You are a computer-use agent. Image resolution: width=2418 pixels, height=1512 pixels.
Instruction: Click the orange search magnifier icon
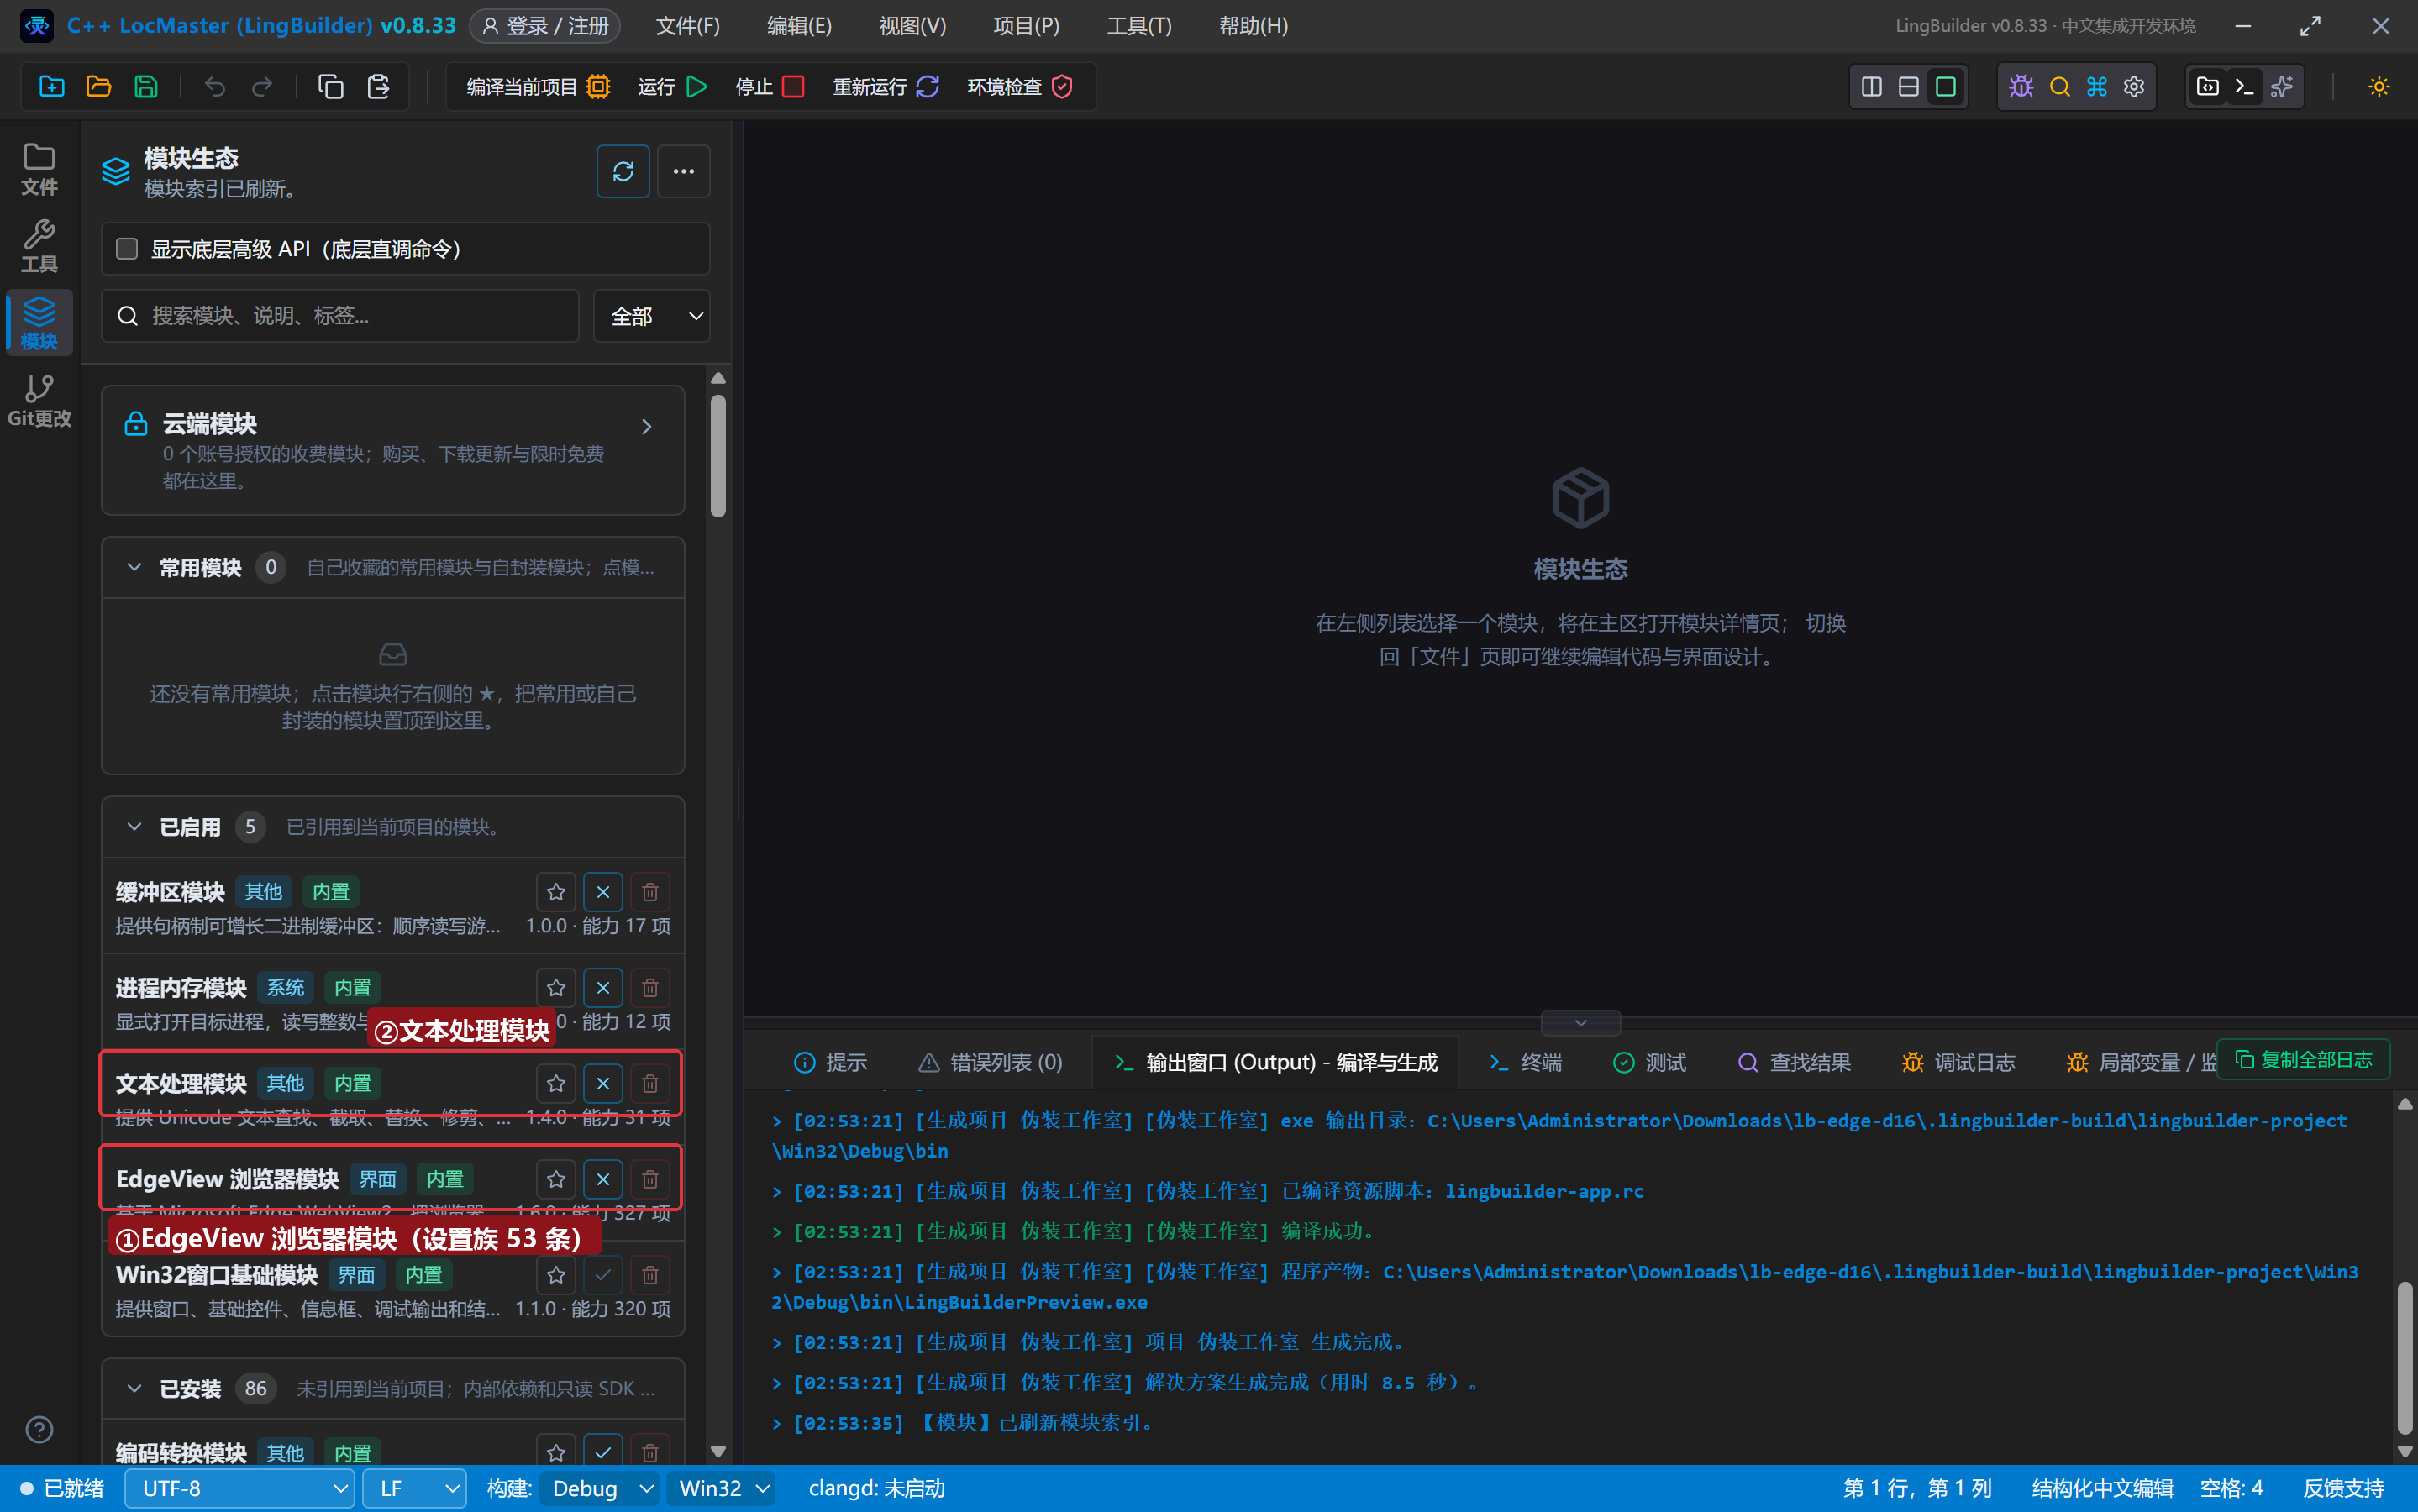coord(2059,87)
